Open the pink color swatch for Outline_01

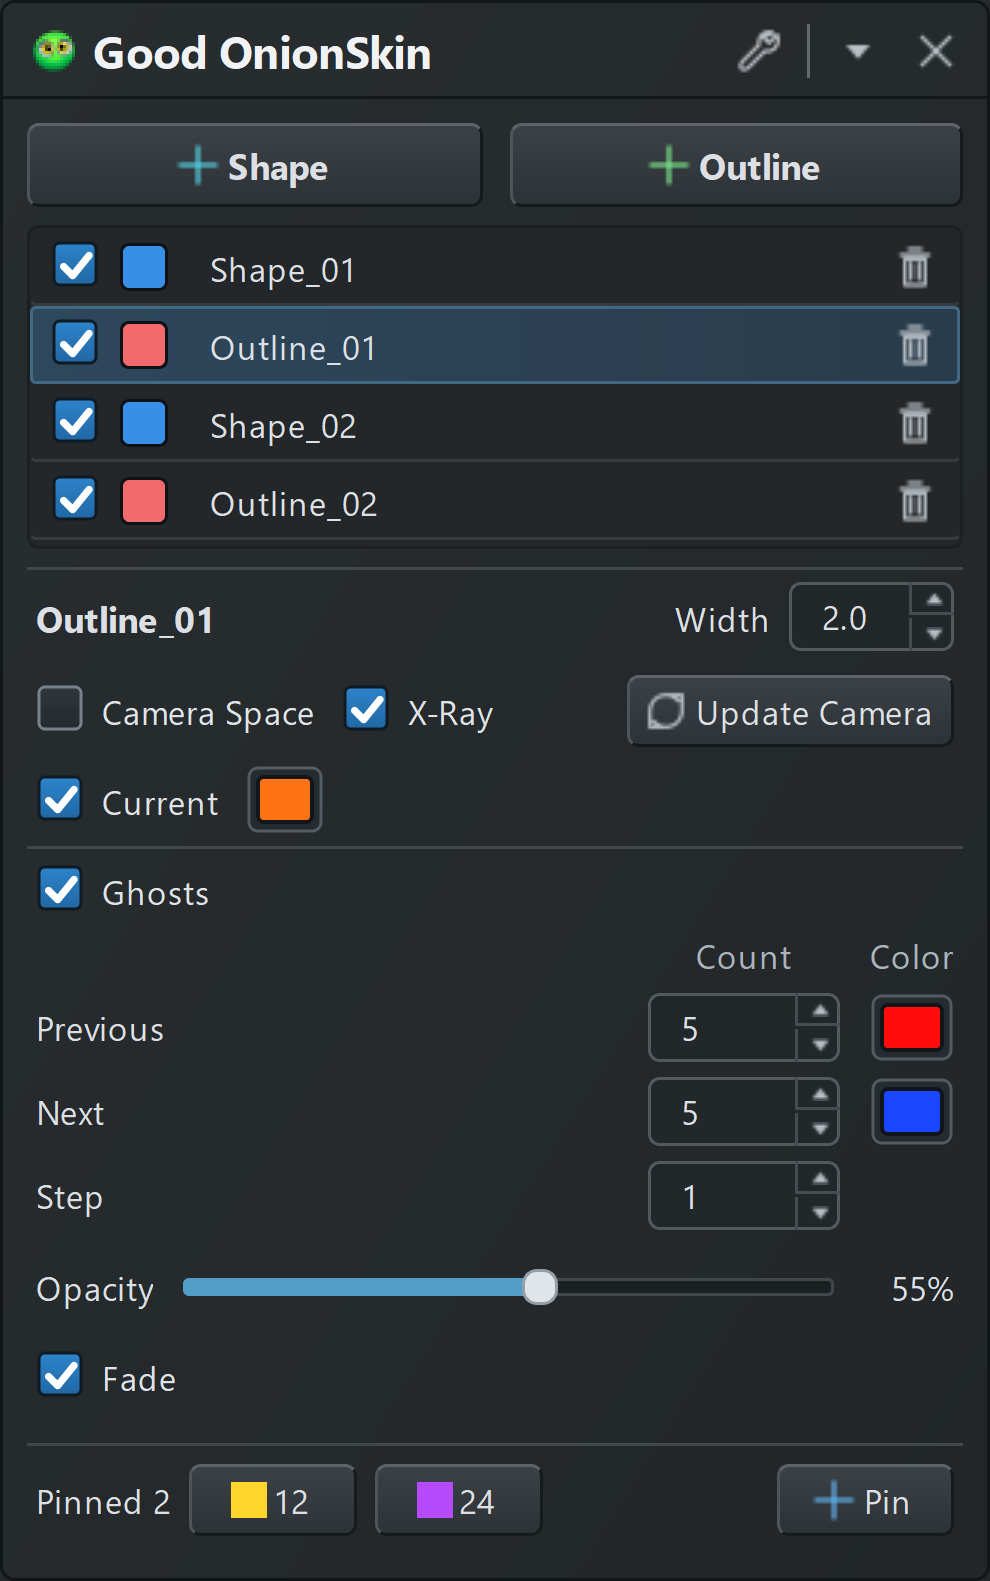click(144, 345)
